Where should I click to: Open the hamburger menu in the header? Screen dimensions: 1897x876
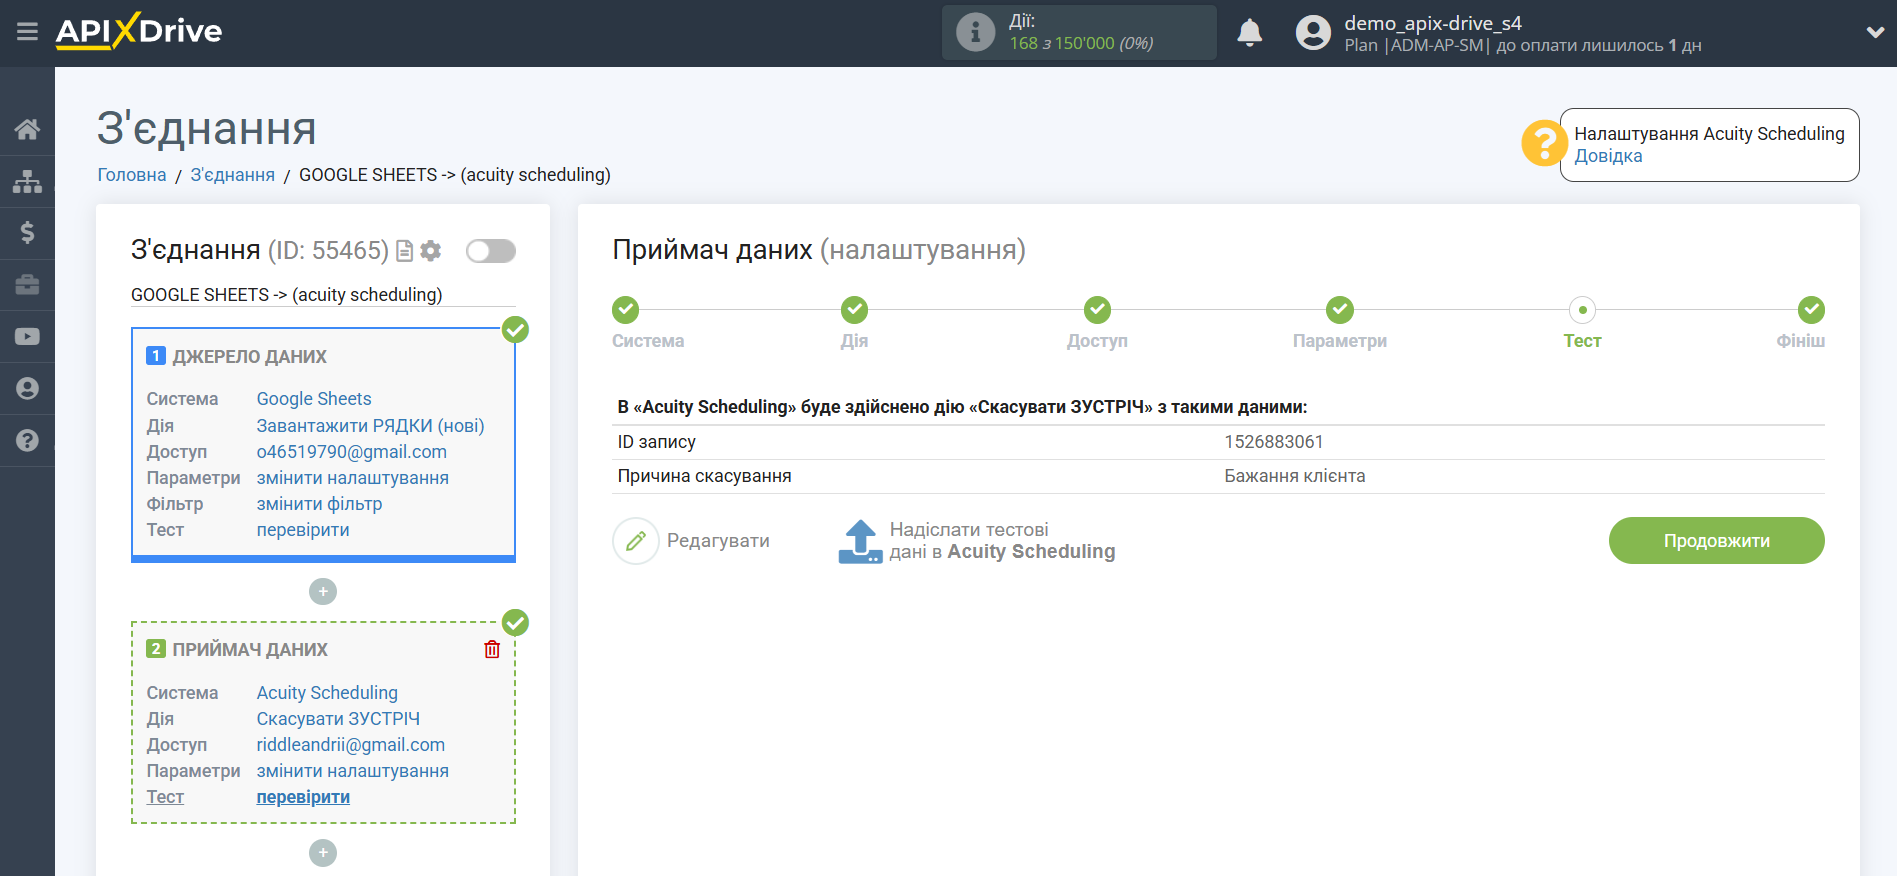coord(27,32)
